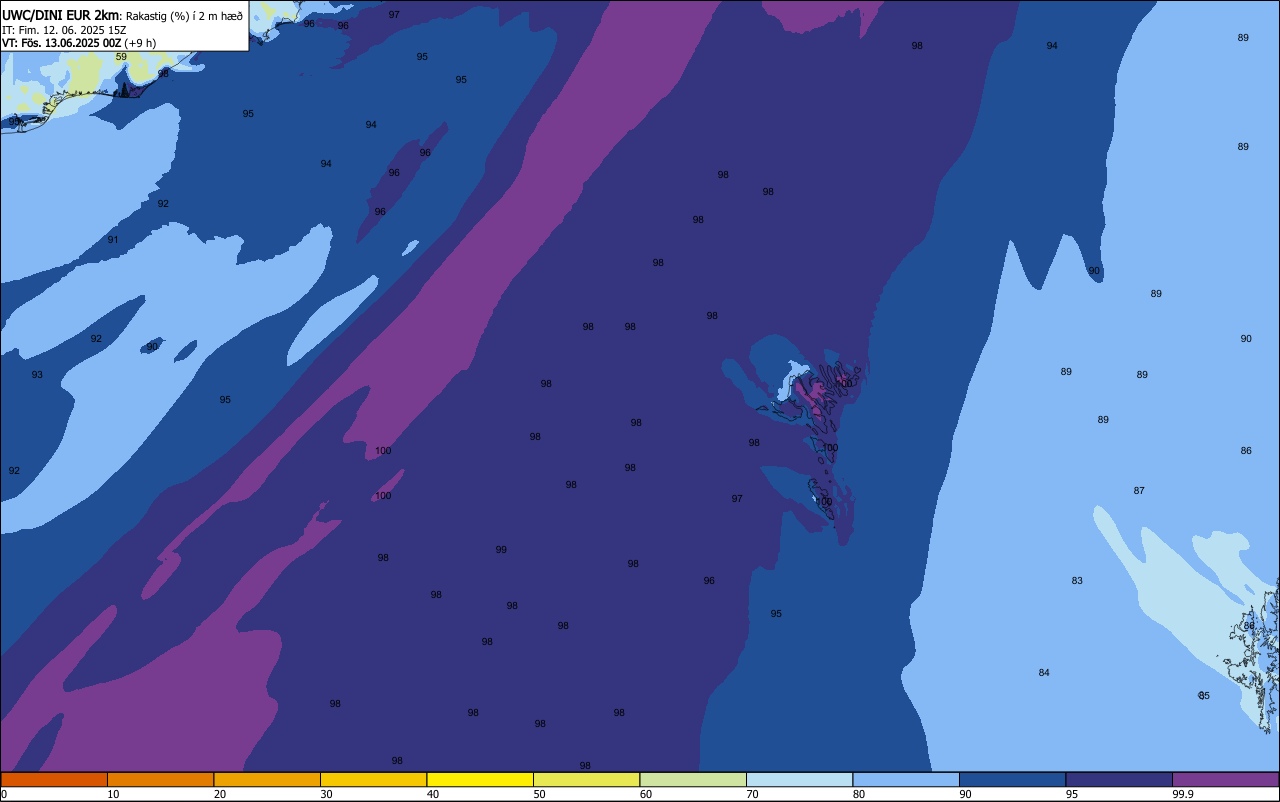Viewport: 1280px width, 802px height.
Task: Select the 95–99.9 dark navy legend swatch
Action: tap(1119, 779)
